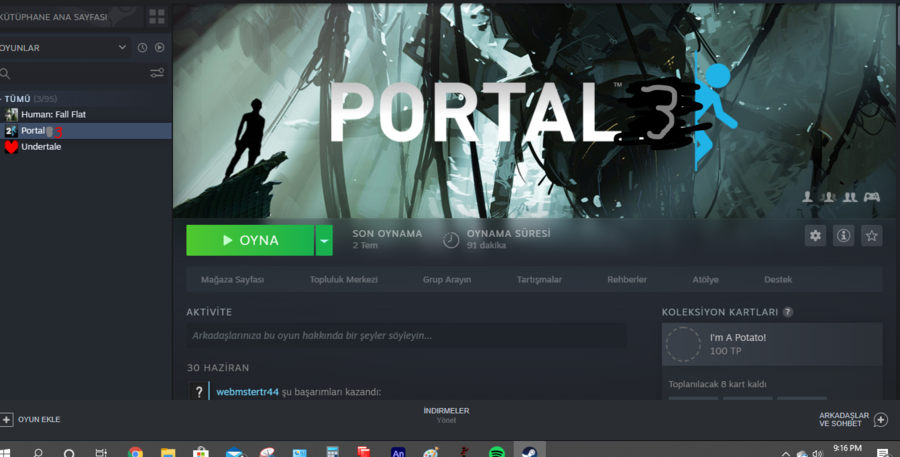
Task: Open game settings gear icon
Action: coord(815,235)
